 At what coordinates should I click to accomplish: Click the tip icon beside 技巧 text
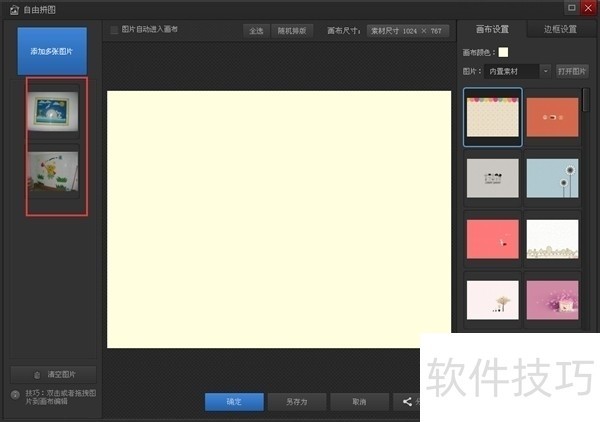tap(15, 395)
